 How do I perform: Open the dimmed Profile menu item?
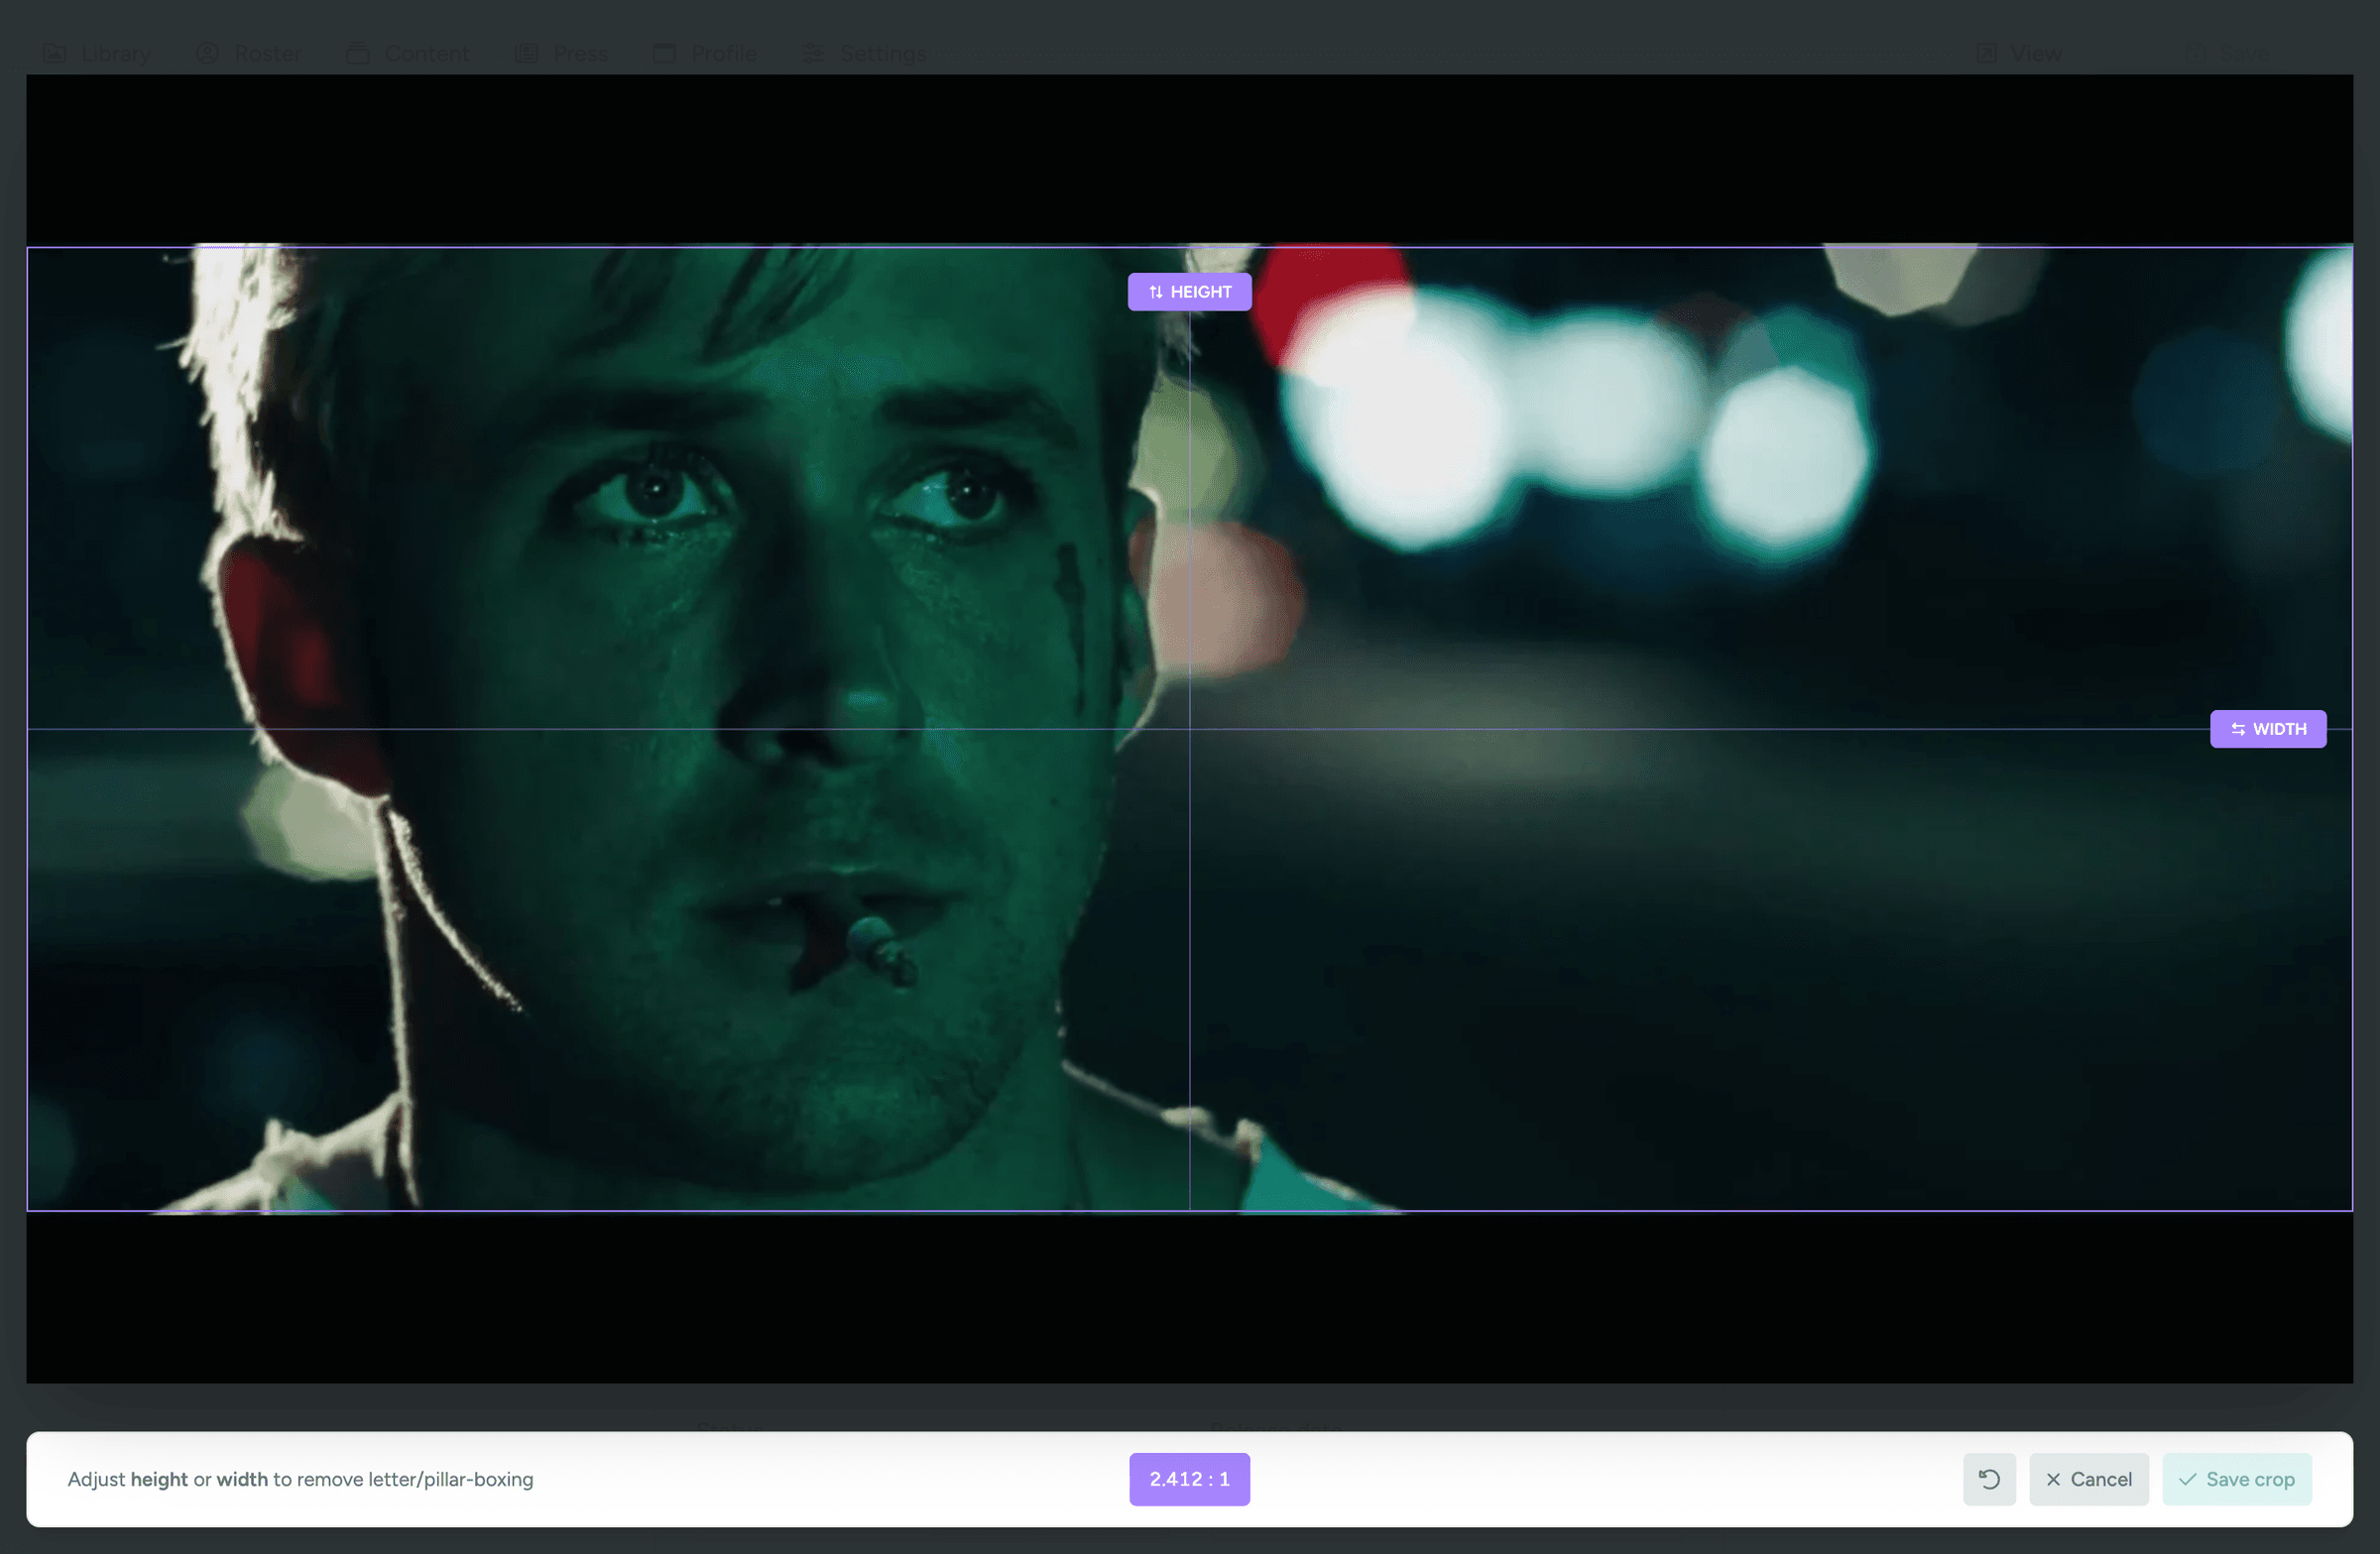click(x=704, y=53)
